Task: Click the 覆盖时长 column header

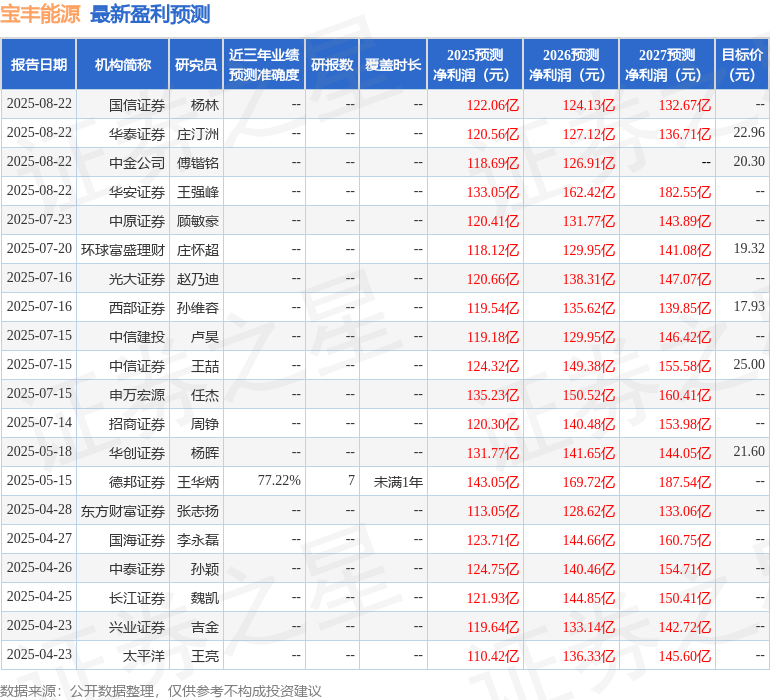Action: [393, 65]
